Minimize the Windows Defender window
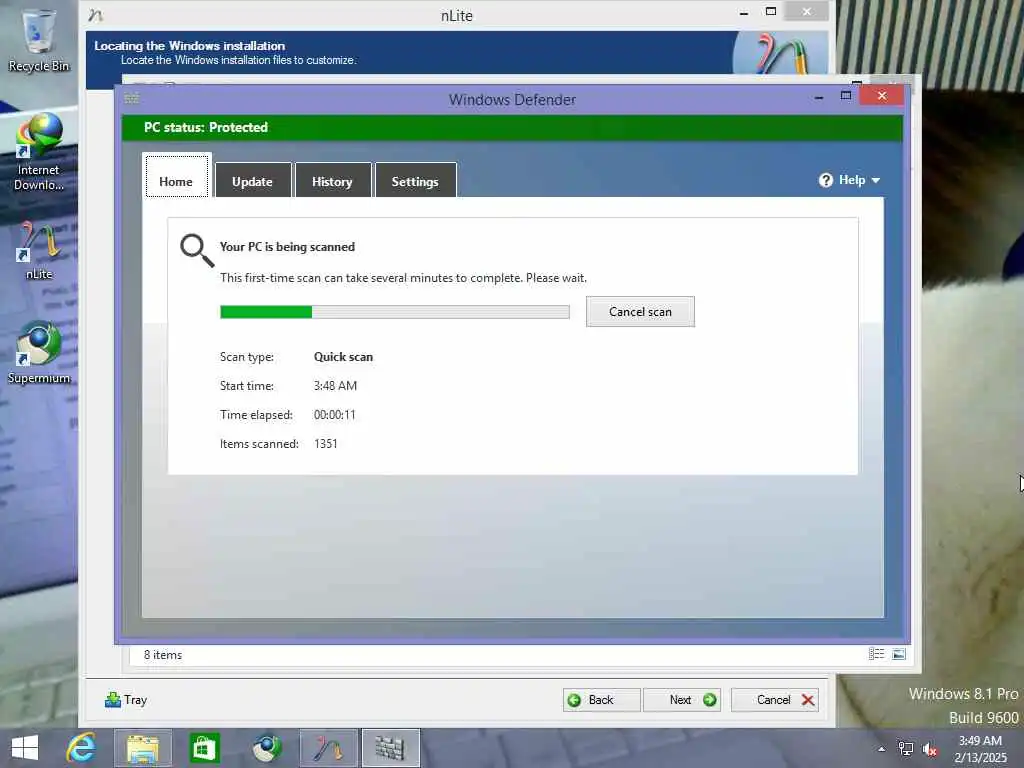1024x768 pixels. [819, 97]
